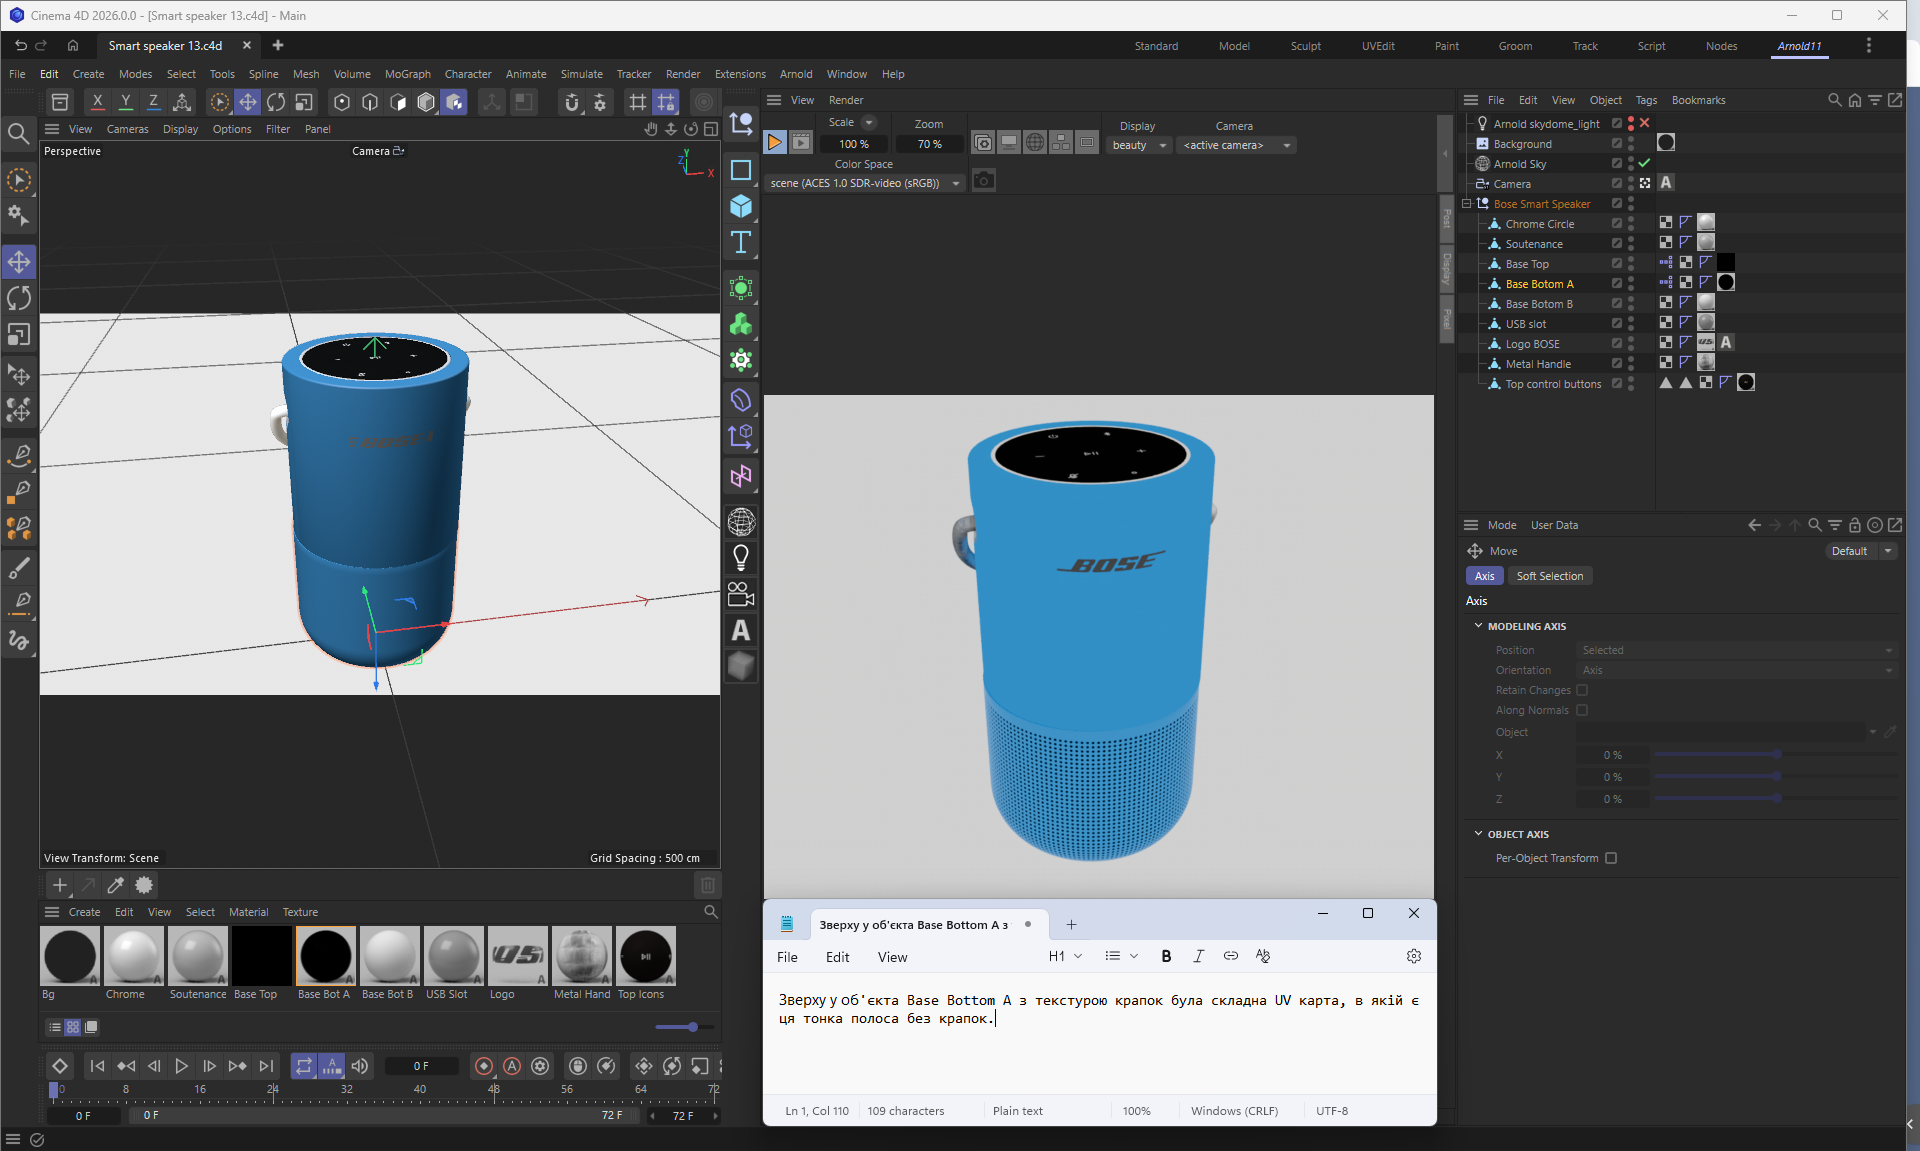The width and height of the screenshot is (1920, 1151).
Task: Select the Rotate tool in left toolbar
Action: pos(19,298)
